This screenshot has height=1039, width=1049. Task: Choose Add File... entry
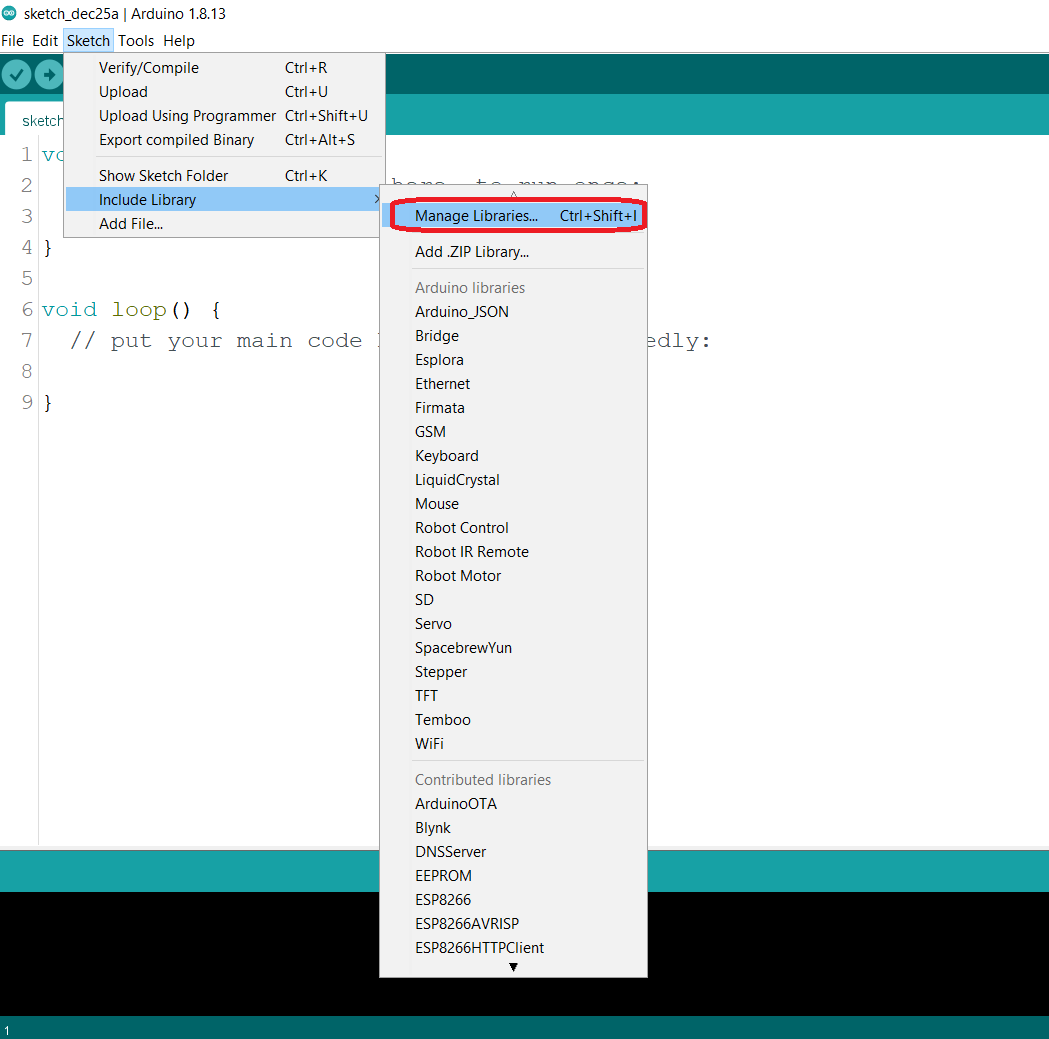(x=224, y=223)
